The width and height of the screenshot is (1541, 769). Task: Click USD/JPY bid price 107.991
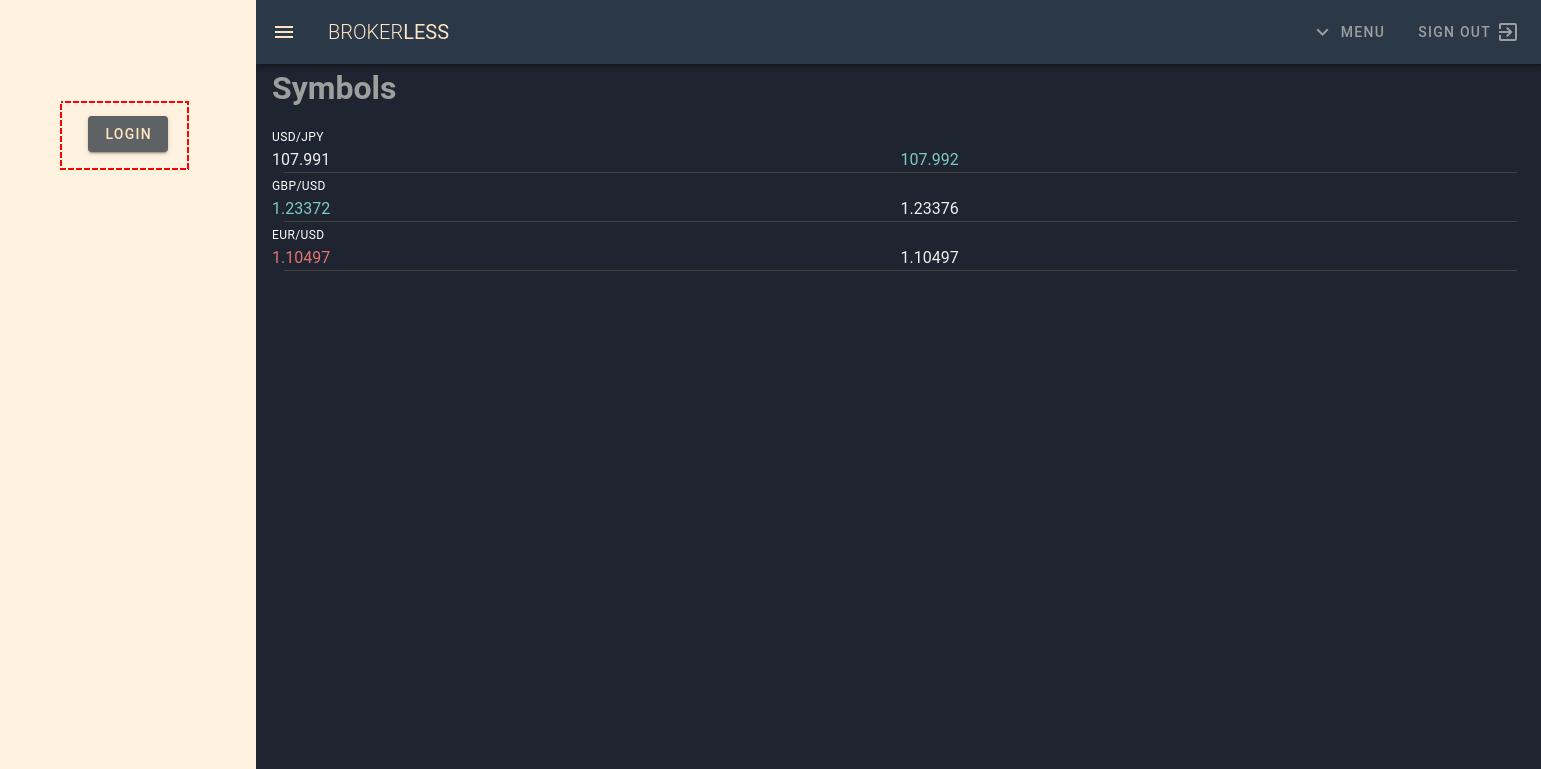pos(301,159)
